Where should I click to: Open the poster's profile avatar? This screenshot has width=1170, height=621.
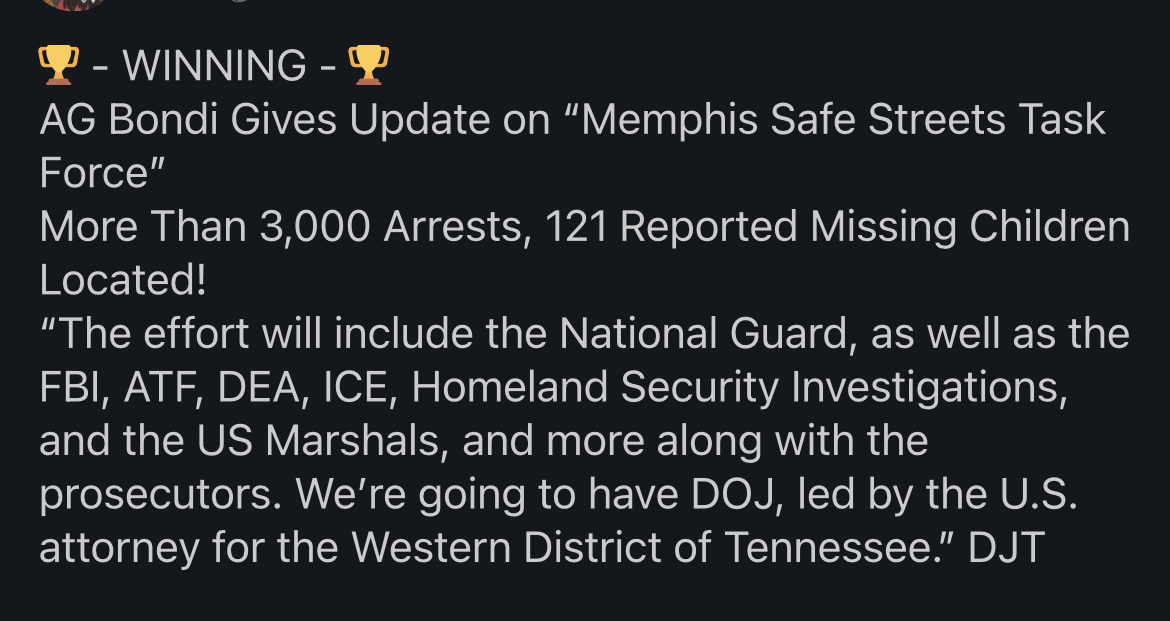coord(76,4)
